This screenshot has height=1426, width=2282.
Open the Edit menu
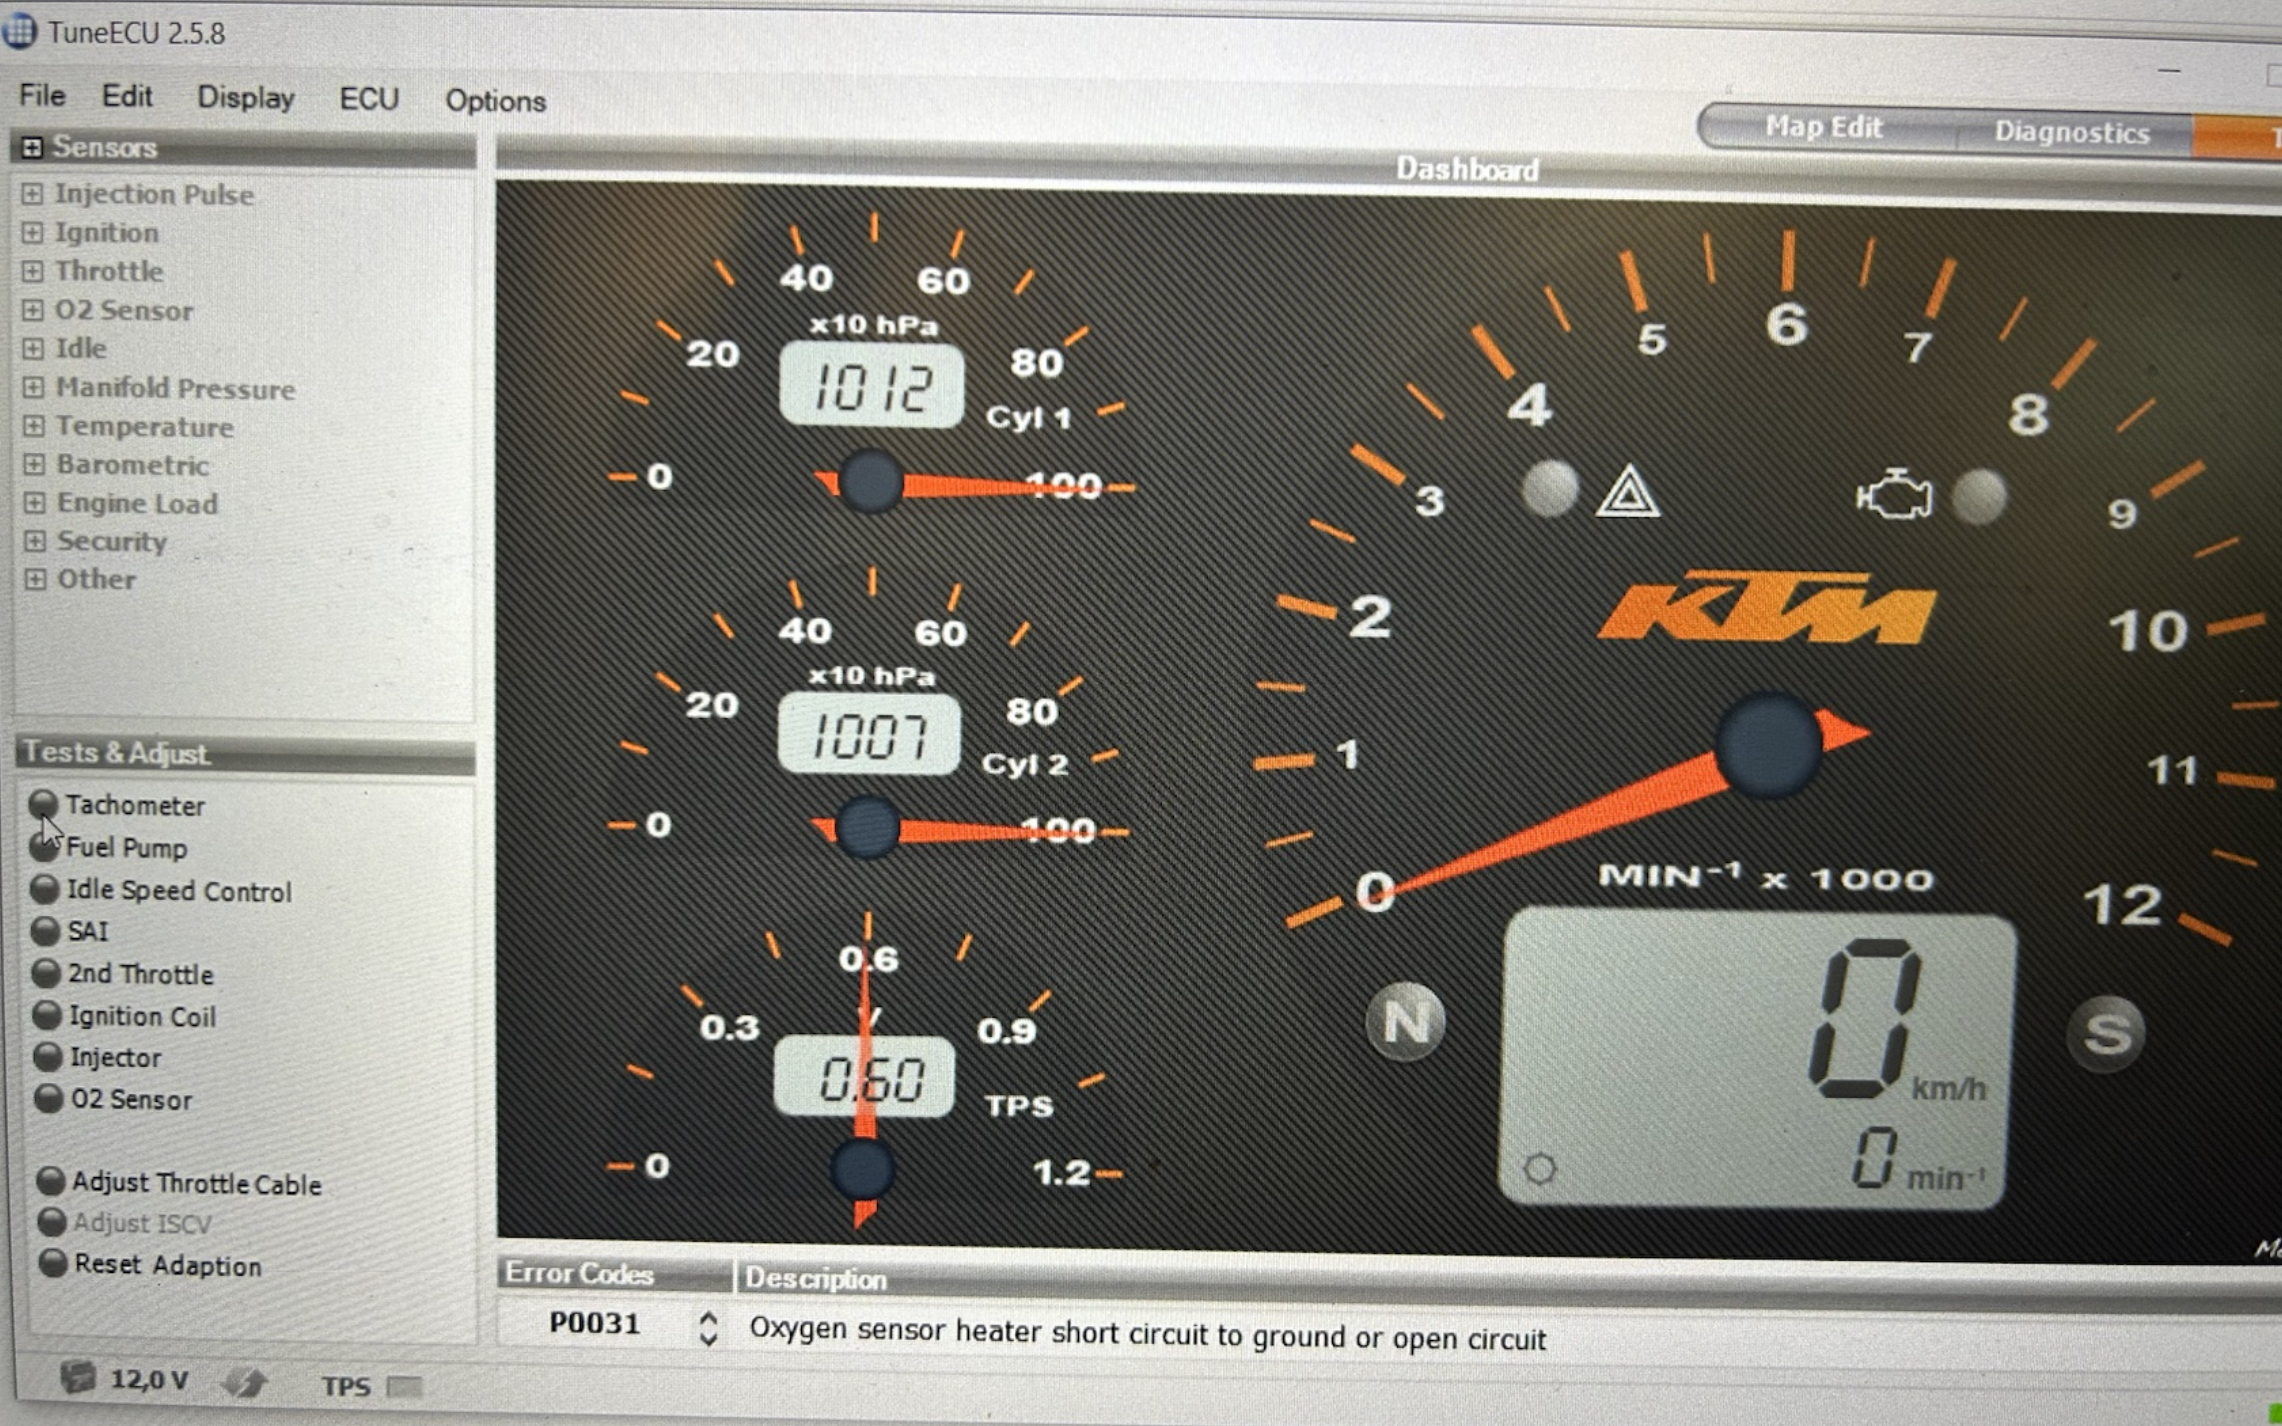127,96
